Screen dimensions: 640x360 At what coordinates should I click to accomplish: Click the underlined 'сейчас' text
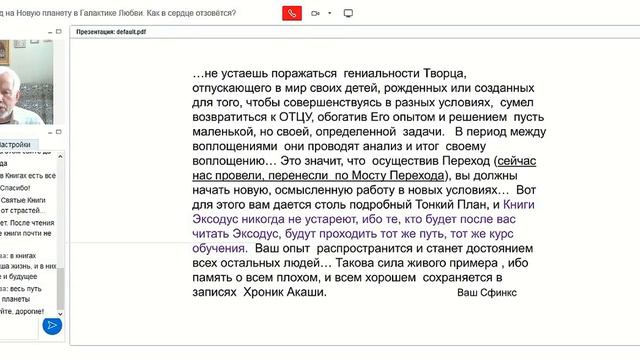pyautogui.click(x=516, y=161)
